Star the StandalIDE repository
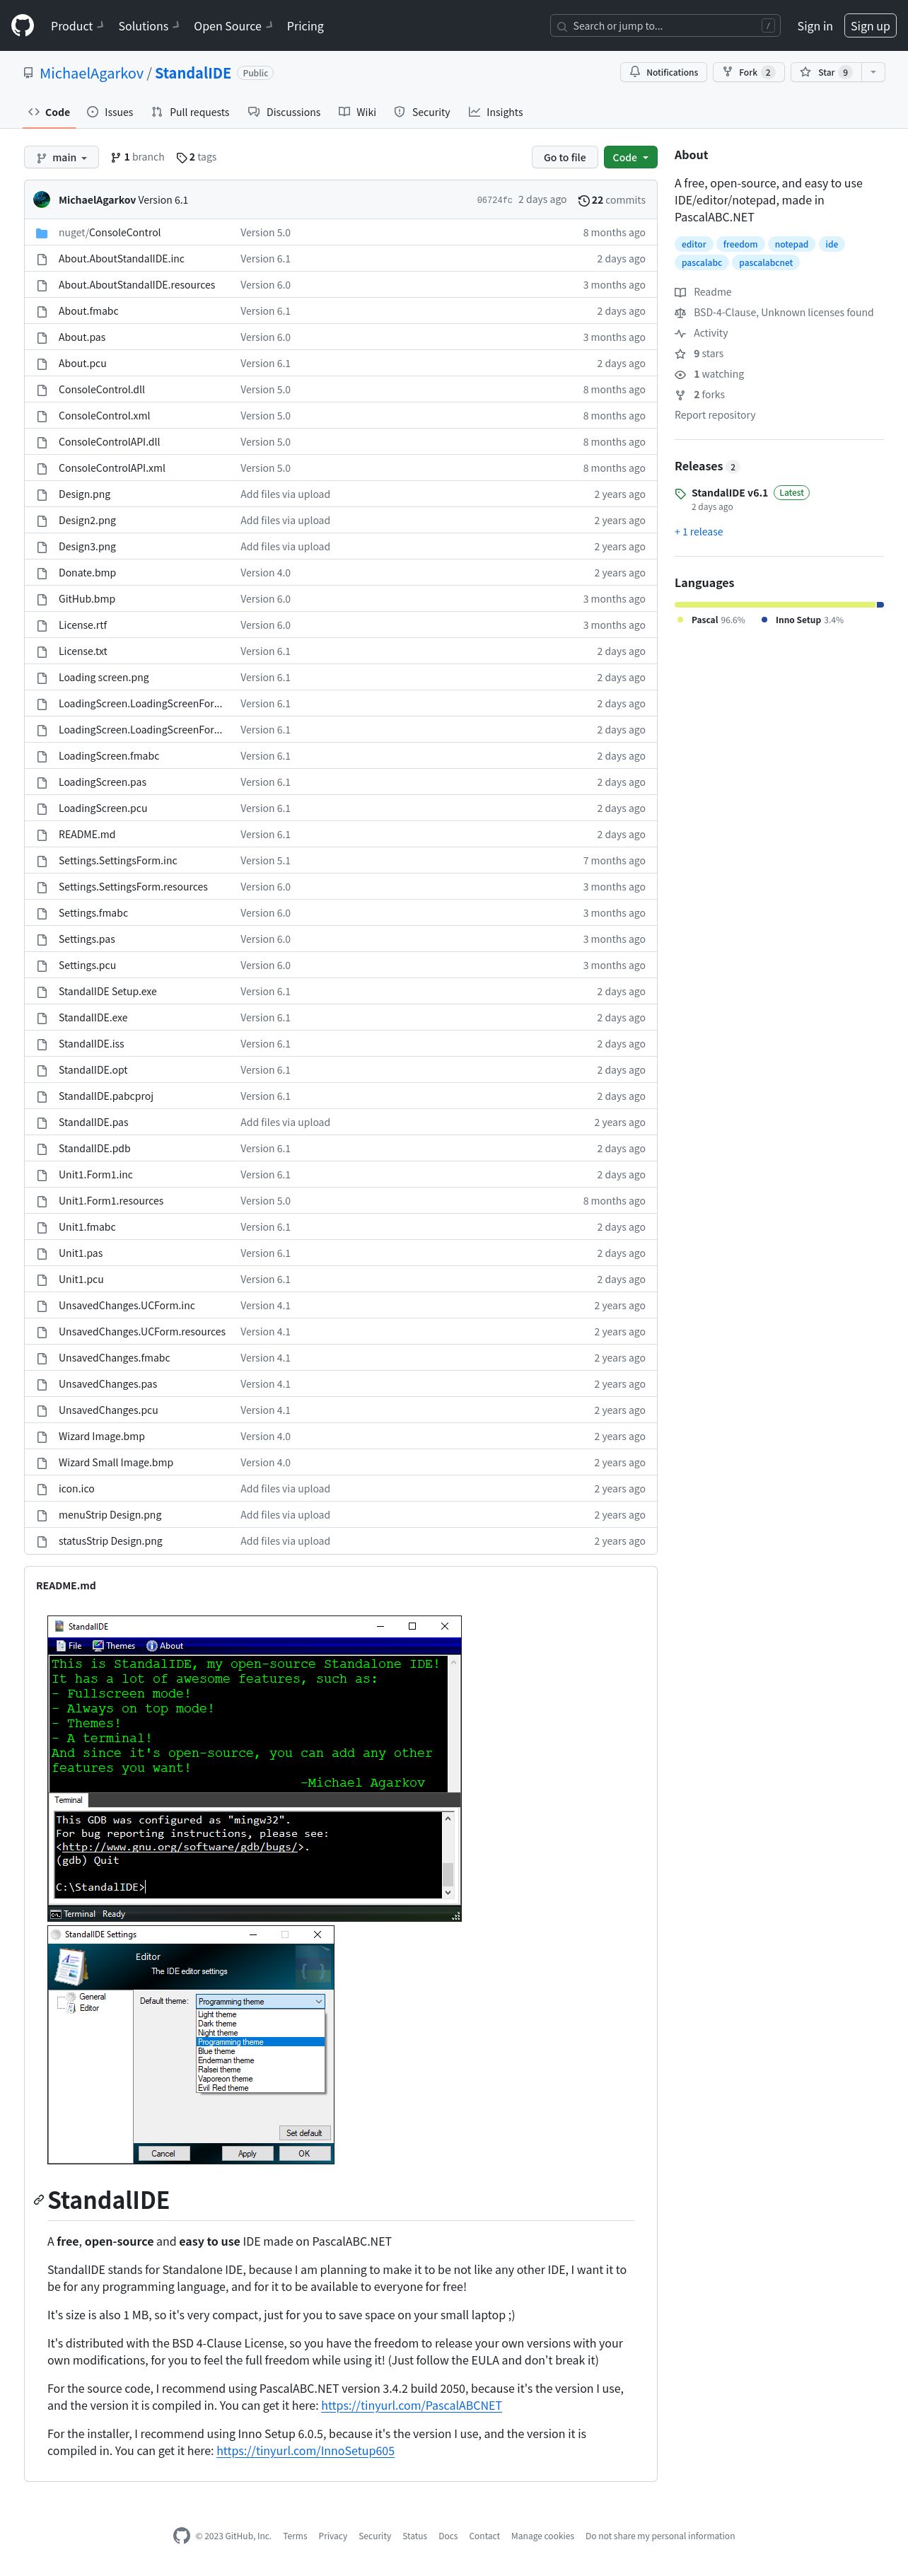Viewport: 908px width, 2576px height. coord(825,72)
